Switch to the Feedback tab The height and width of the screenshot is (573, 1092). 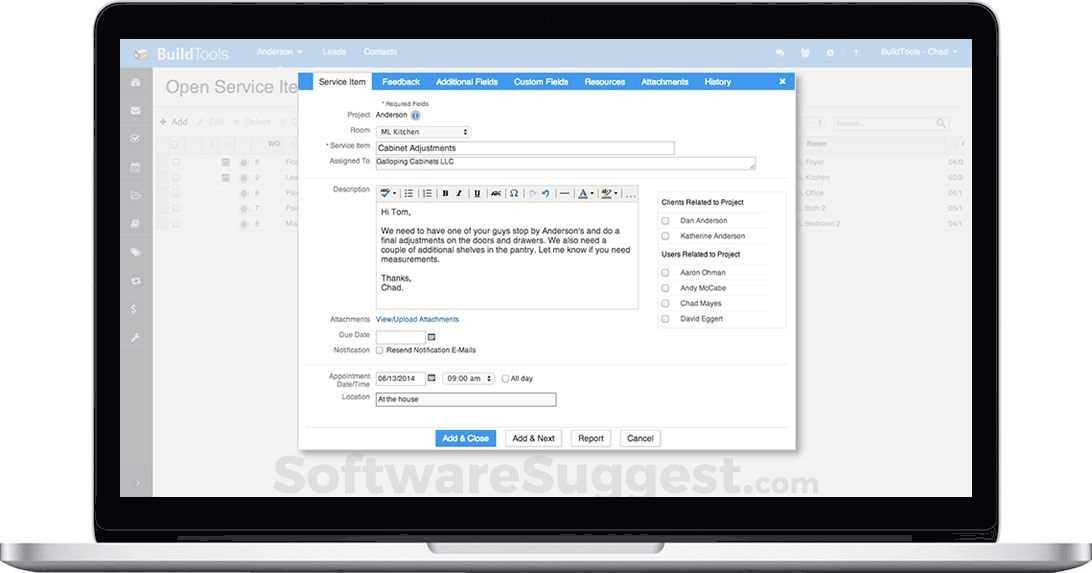point(400,82)
